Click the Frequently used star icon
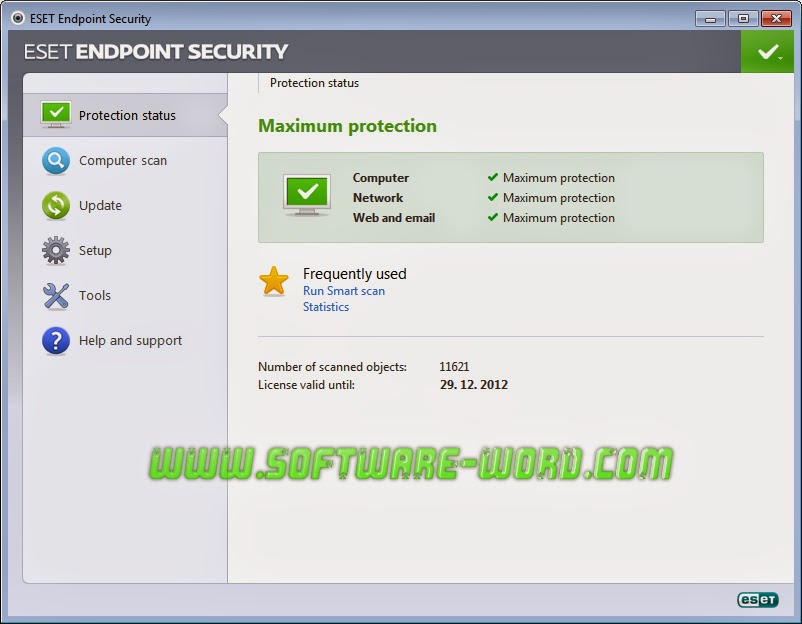Screen dimensions: 802x624 tap(274, 281)
